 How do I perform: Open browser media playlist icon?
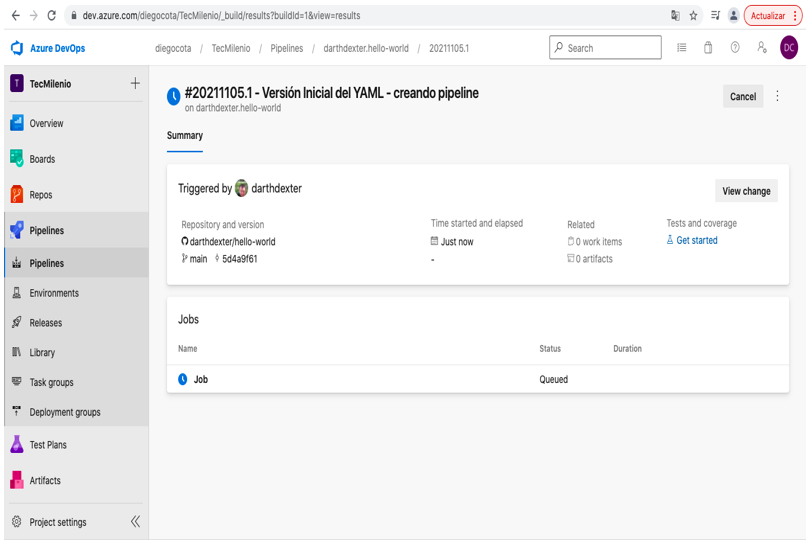click(715, 15)
